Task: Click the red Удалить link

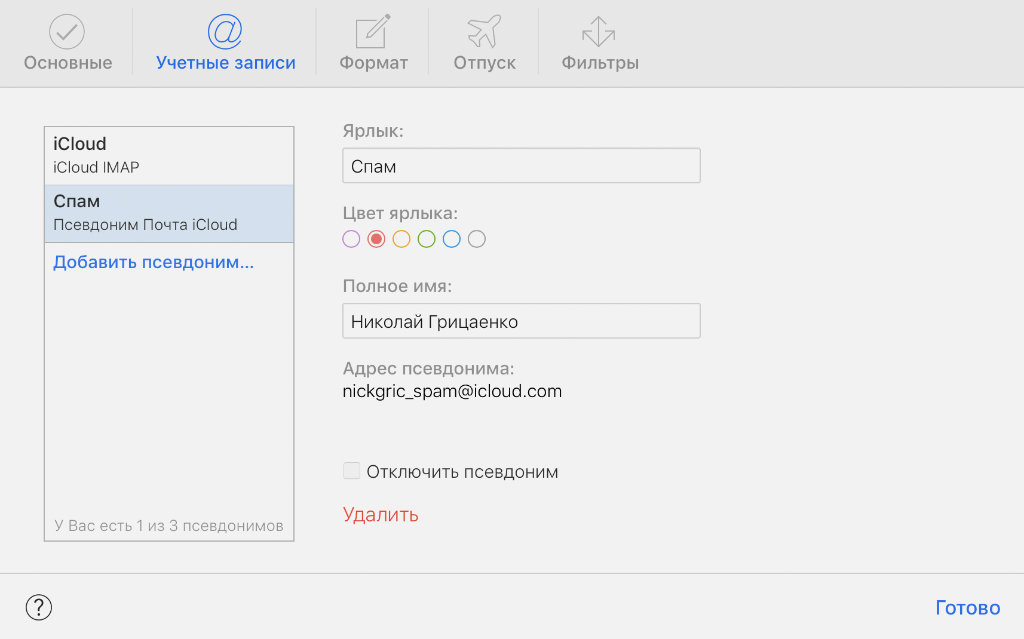Action: pos(380,515)
